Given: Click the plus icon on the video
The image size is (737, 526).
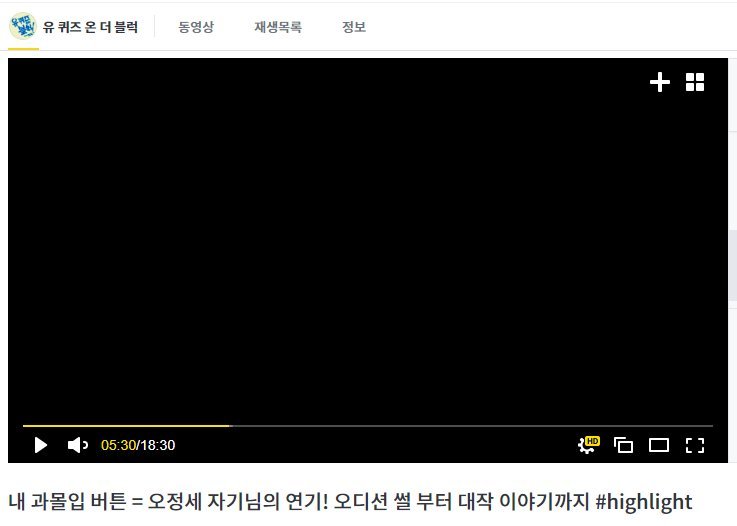Looking at the screenshot, I should pos(660,82).
